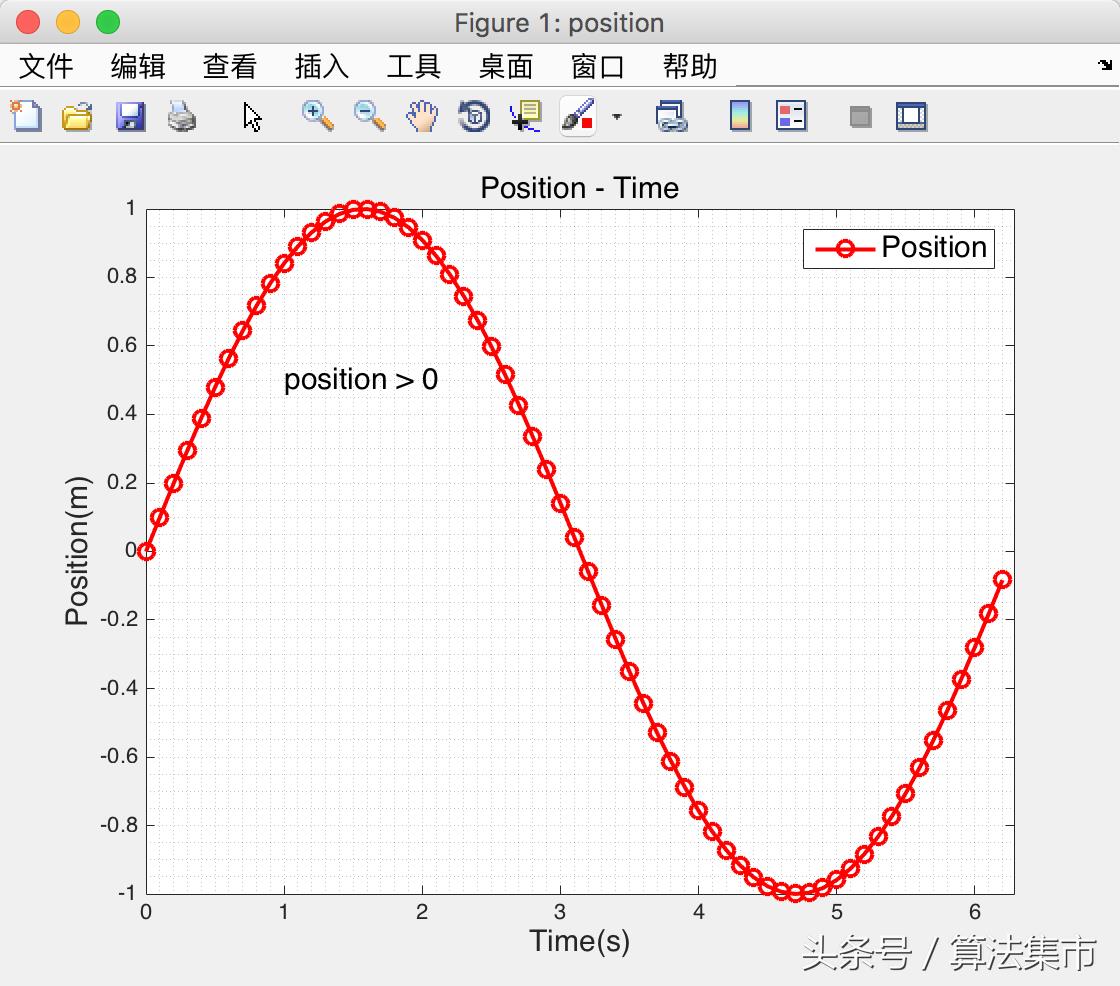
Task: Click the 帮助 menu
Action: click(x=690, y=67)
